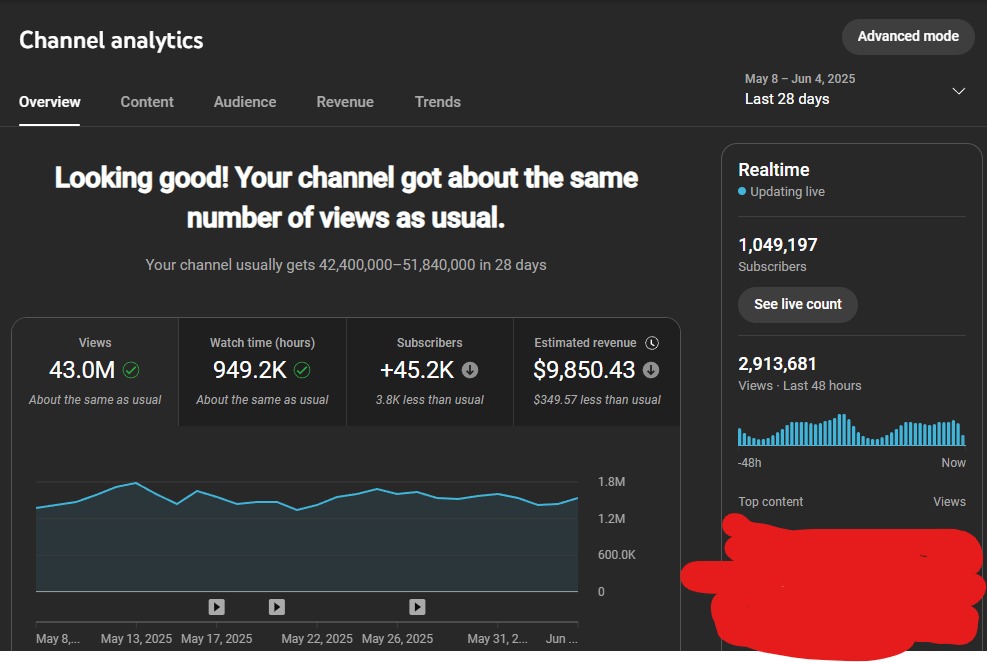Click the green checkmark beside Watch time
This screenshot has width=988, height=662.
pos(302,370)
